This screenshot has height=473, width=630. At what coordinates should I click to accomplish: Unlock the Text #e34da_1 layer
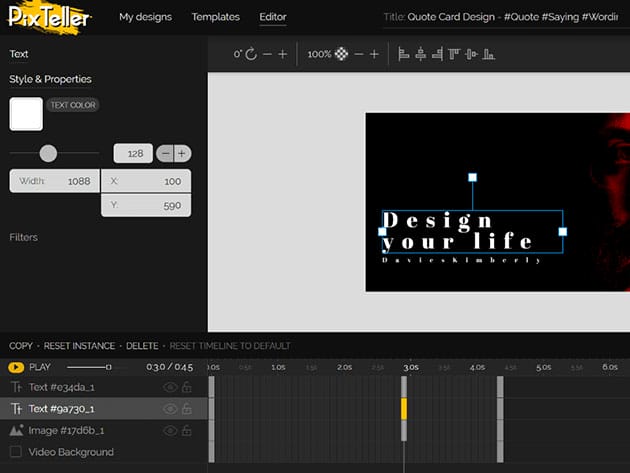(186, 387)
